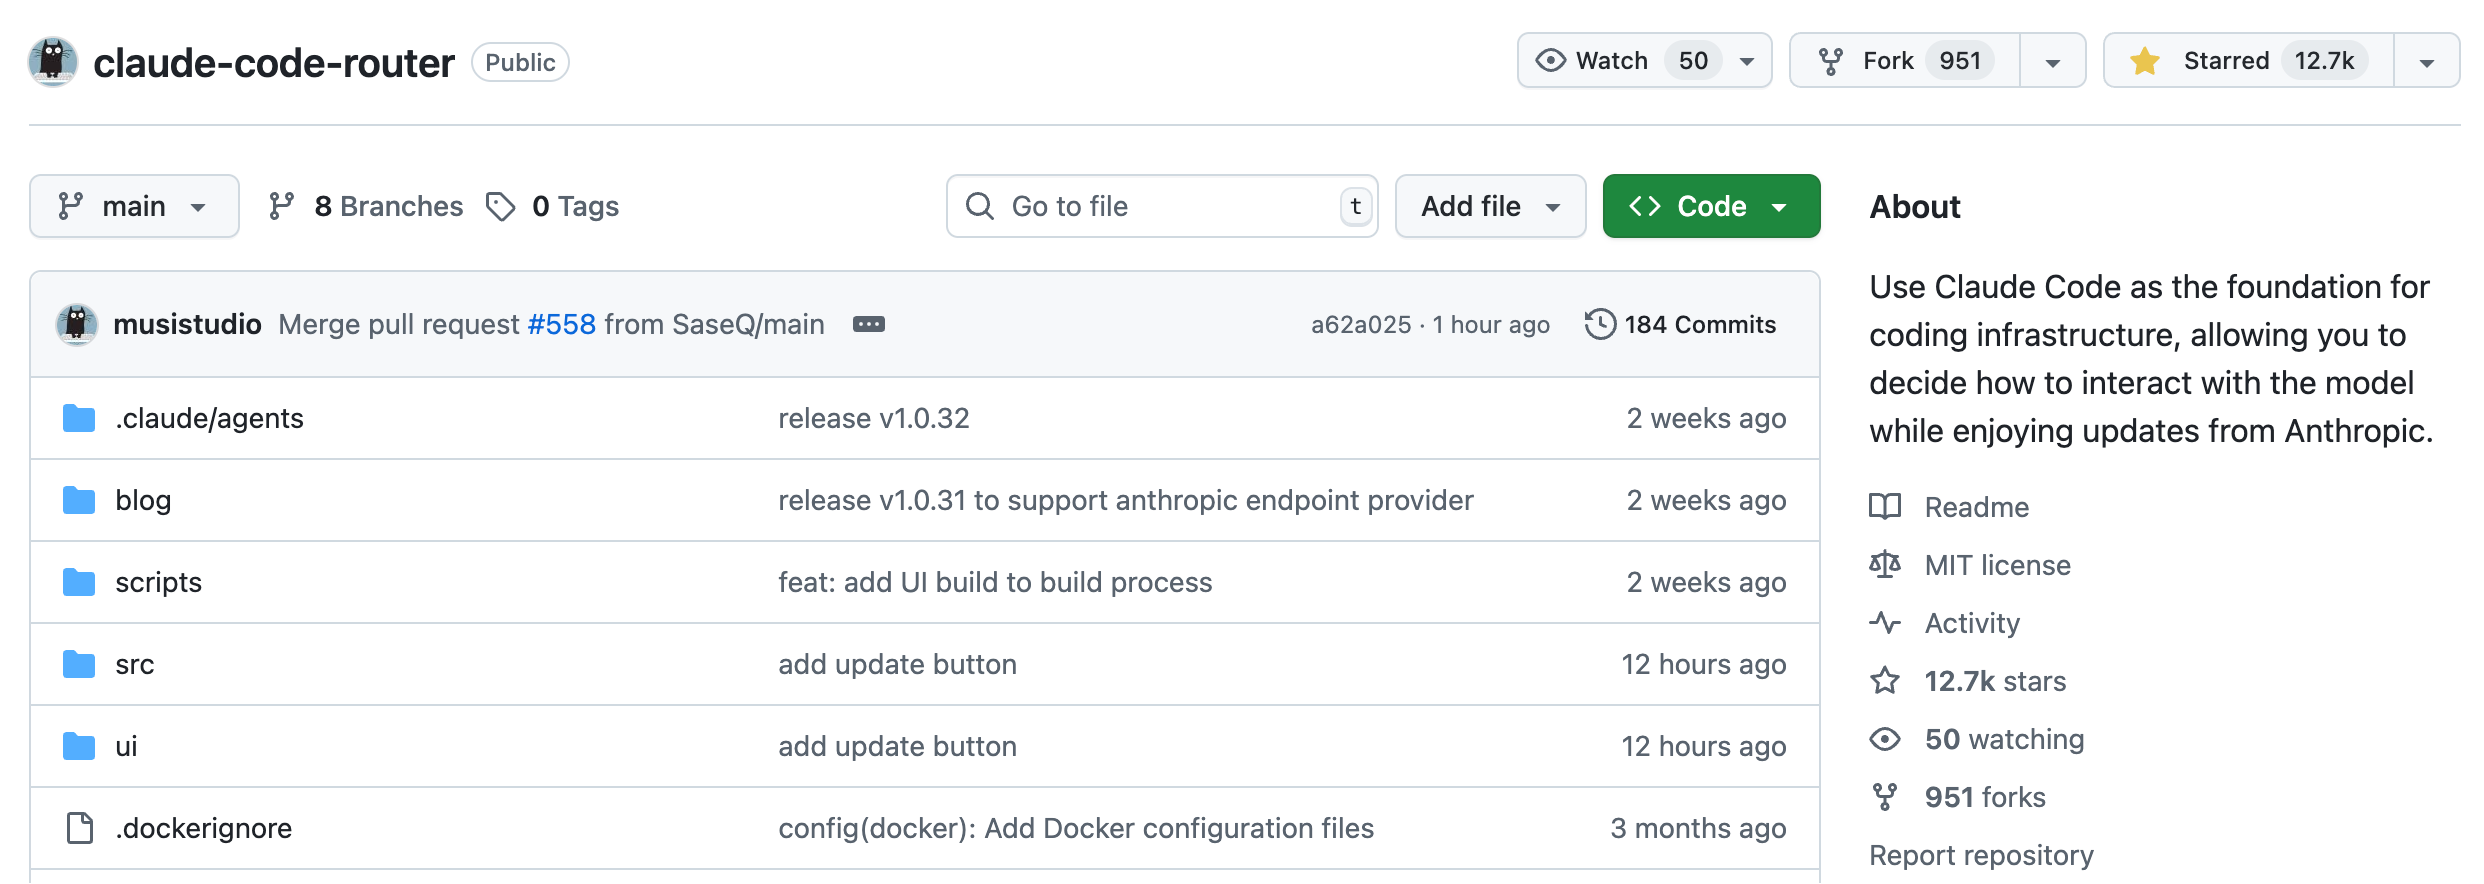Click the star icon beside 12.7k stars
The width and height of the screenshot is (2484, 884).
[x=1885, y=681]
